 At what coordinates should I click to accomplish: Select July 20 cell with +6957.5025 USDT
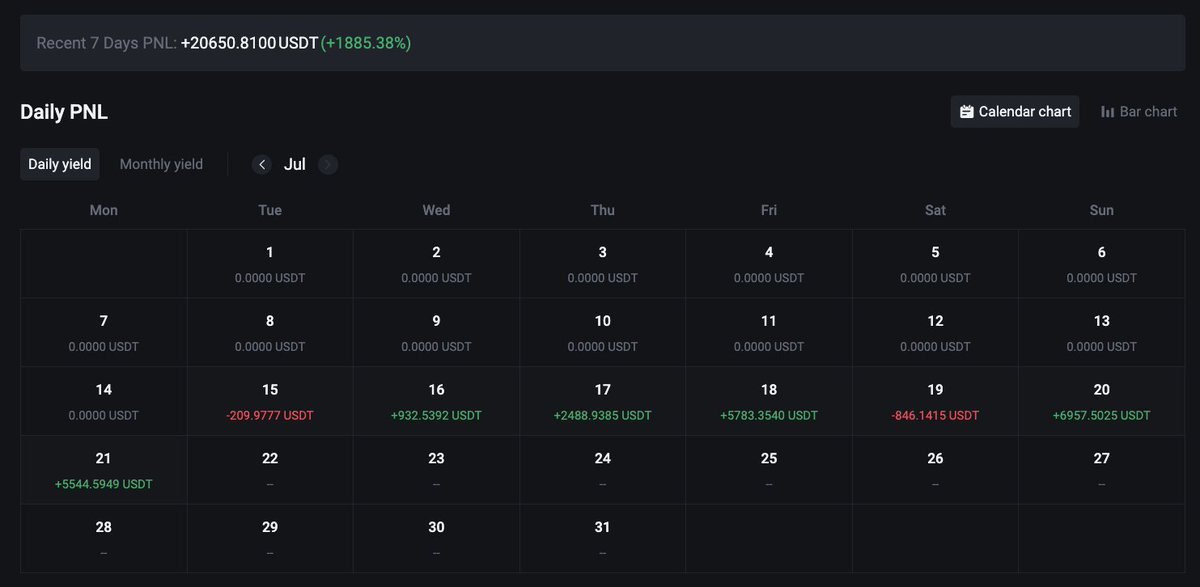1101,401
